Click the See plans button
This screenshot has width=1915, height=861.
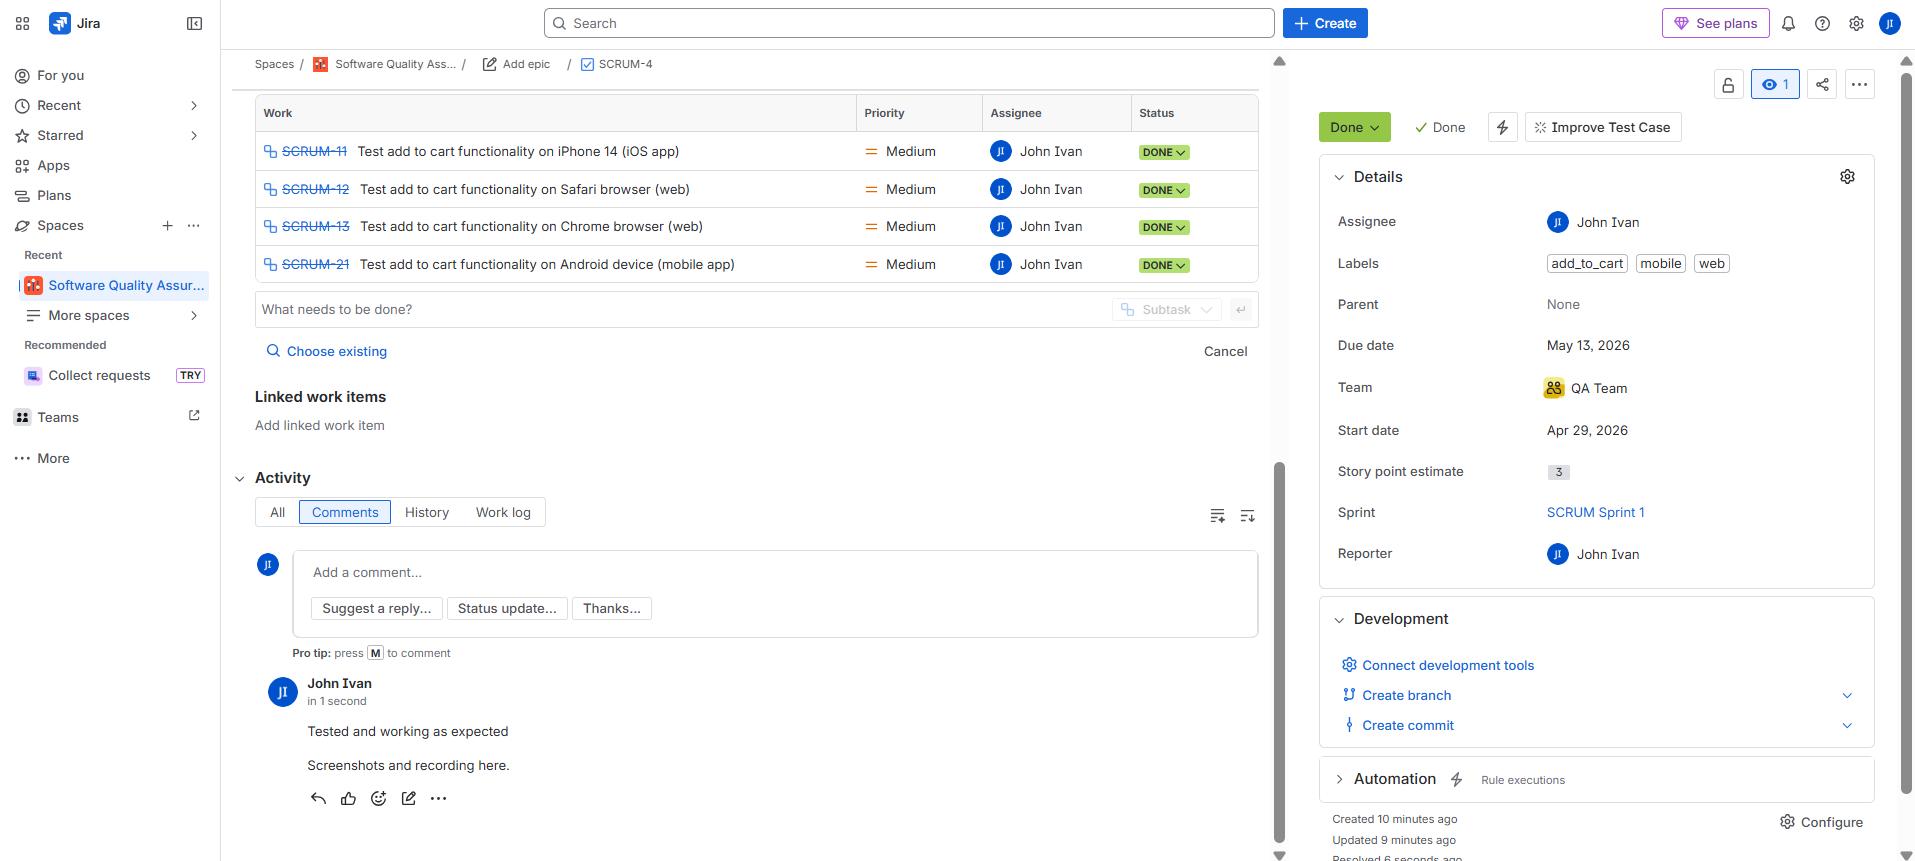click(1715, 23)
